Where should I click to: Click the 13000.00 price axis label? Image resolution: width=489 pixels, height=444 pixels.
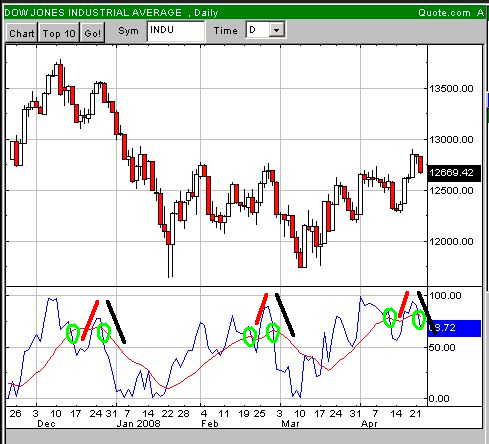[x=451, y=139]
